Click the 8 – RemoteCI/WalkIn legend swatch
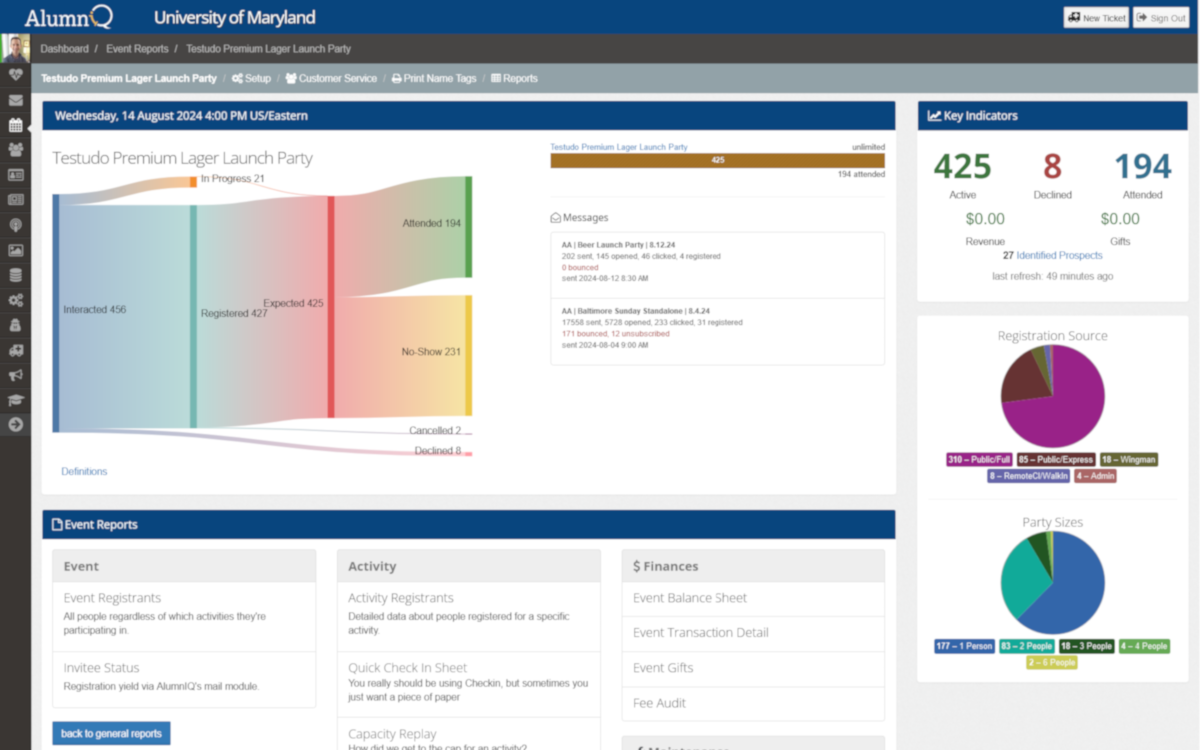The width and height of the screenshot is (1200, 750). pyautogui.click(x=1029, y=476)
